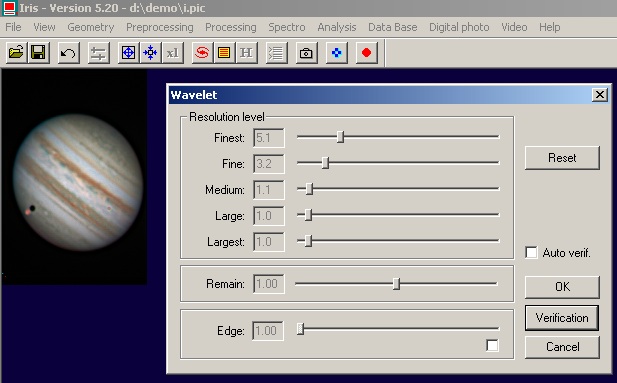Tick the checkbox under Edge slider
This screenshot has height=383, width=617.
[x=492, y=346]
